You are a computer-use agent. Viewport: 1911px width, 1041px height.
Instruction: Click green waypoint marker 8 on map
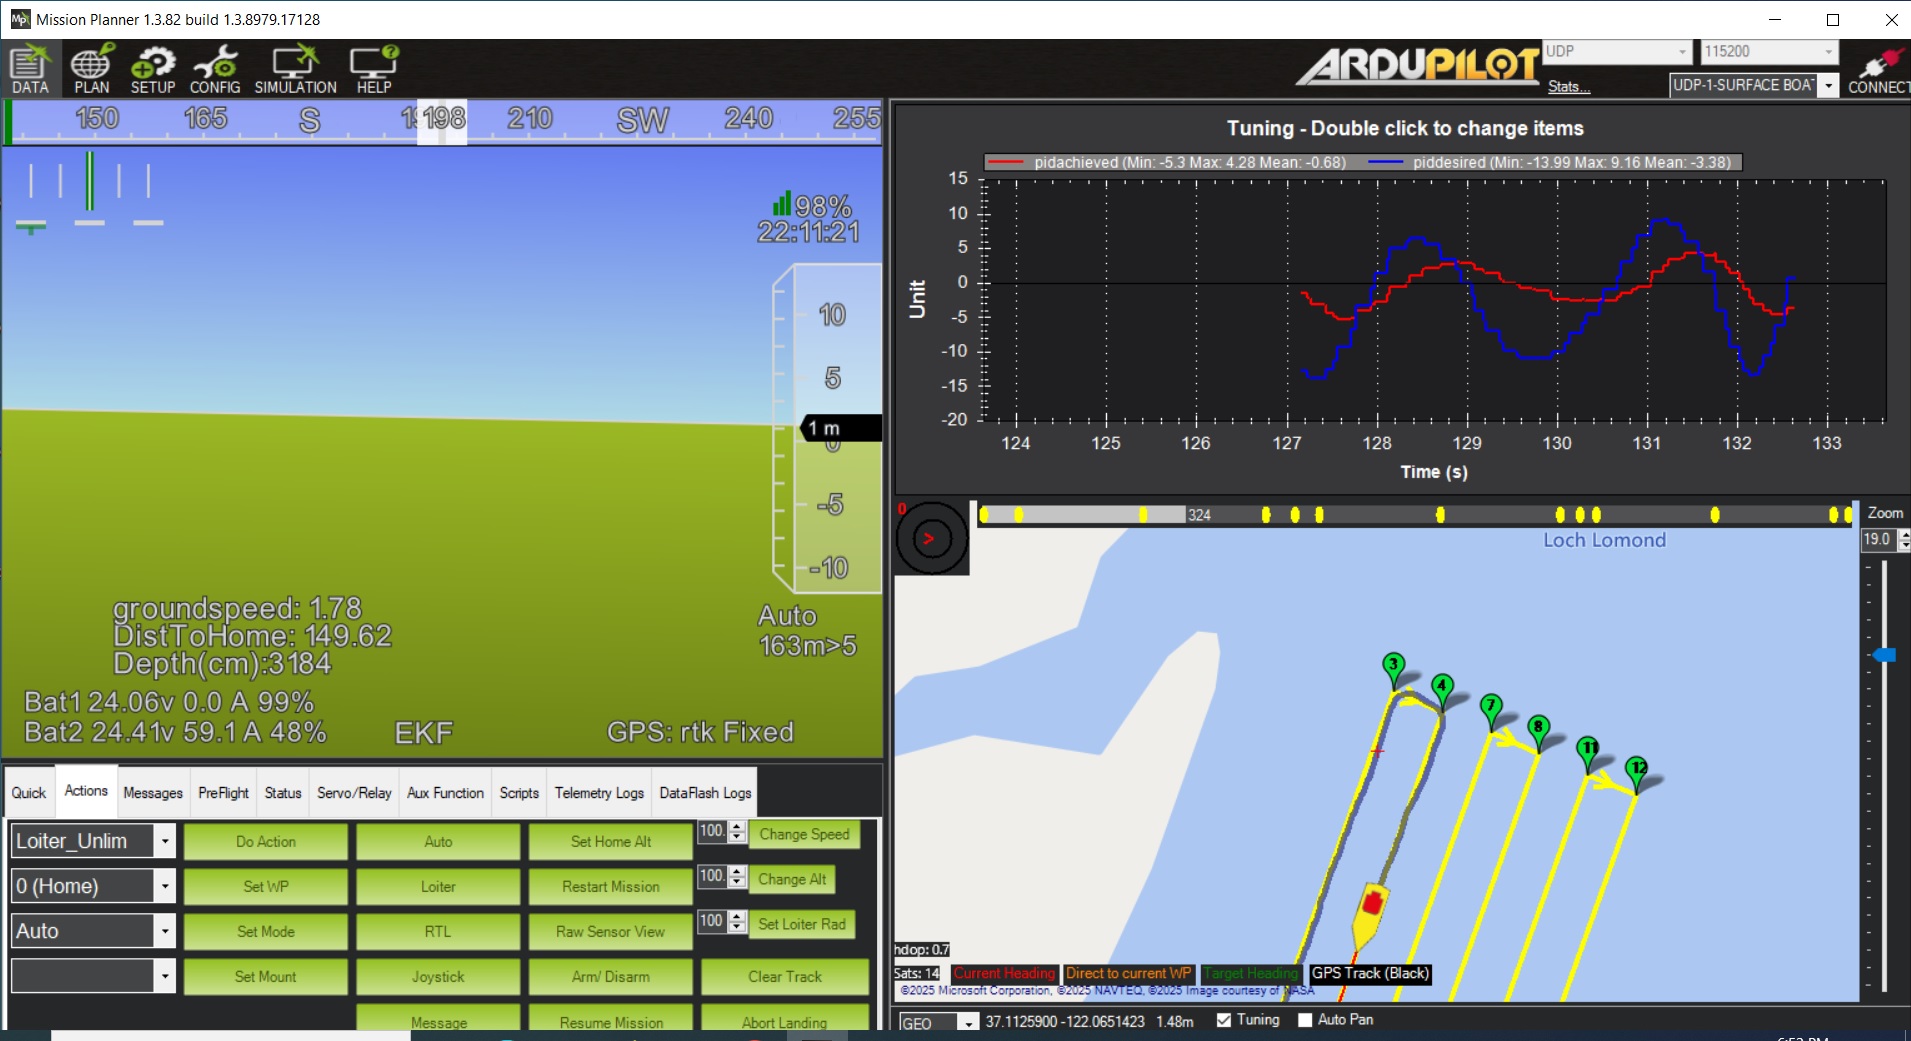click(x=1538, y=731)
